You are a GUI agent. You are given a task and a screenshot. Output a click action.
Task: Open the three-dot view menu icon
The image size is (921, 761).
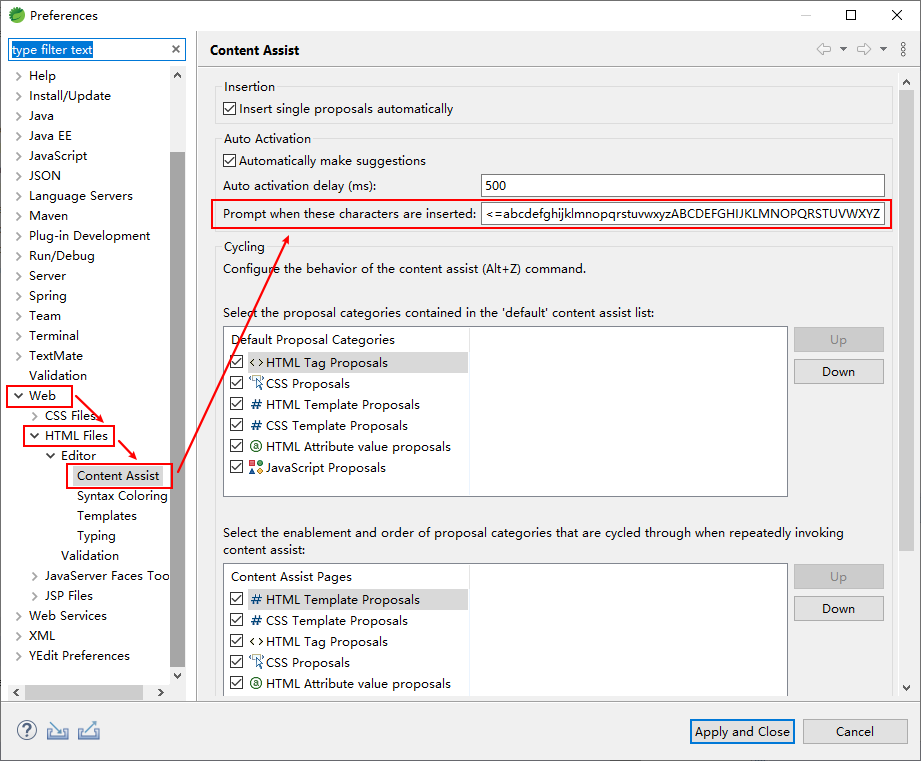pos(903,49)
